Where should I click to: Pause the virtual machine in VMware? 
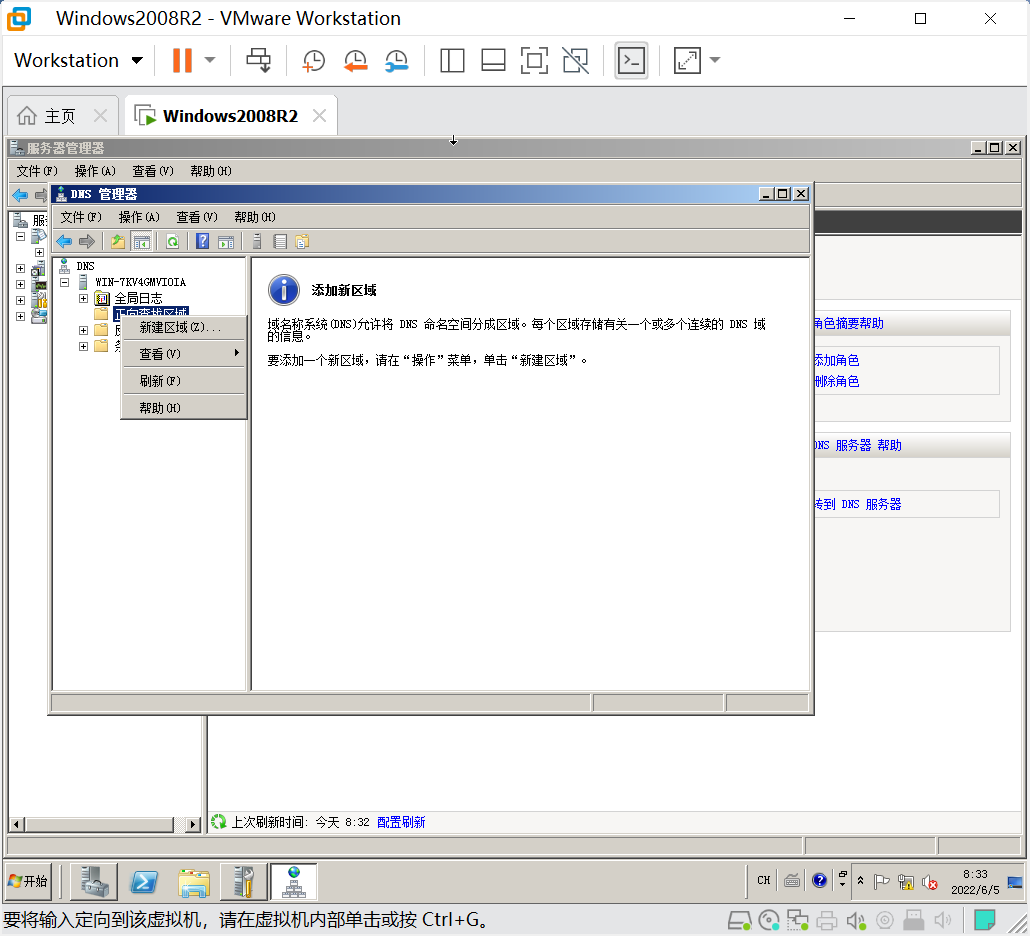pos(182,60)
